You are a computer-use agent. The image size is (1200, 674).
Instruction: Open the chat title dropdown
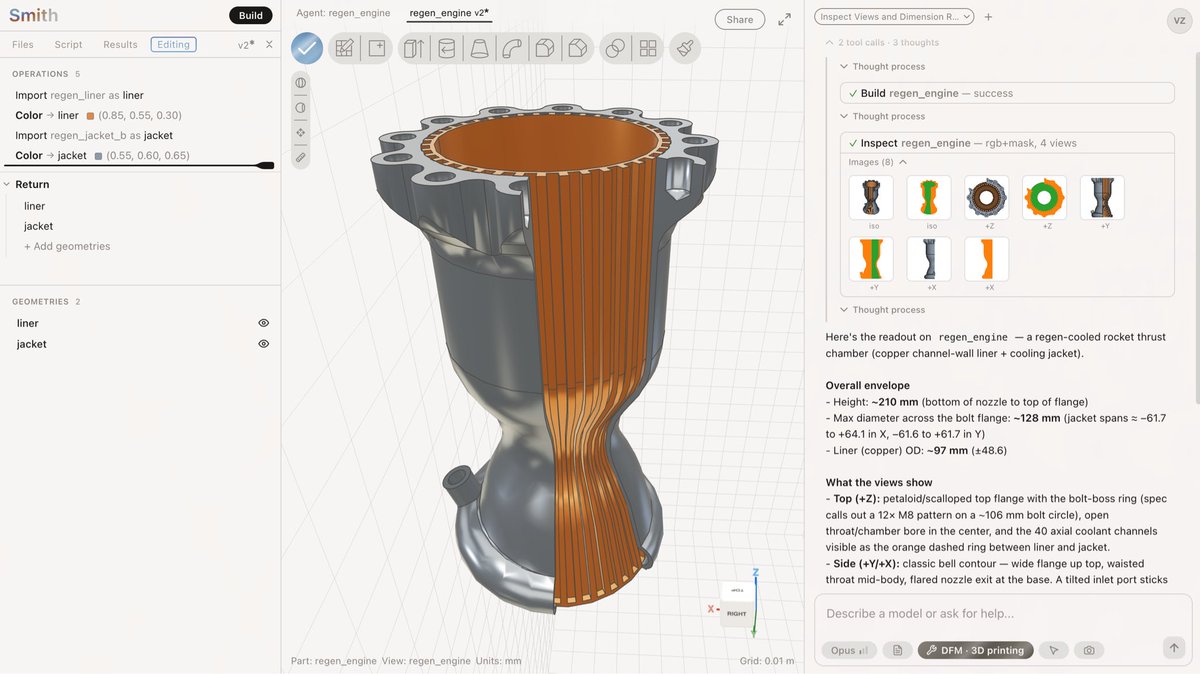tap(894, 17)
